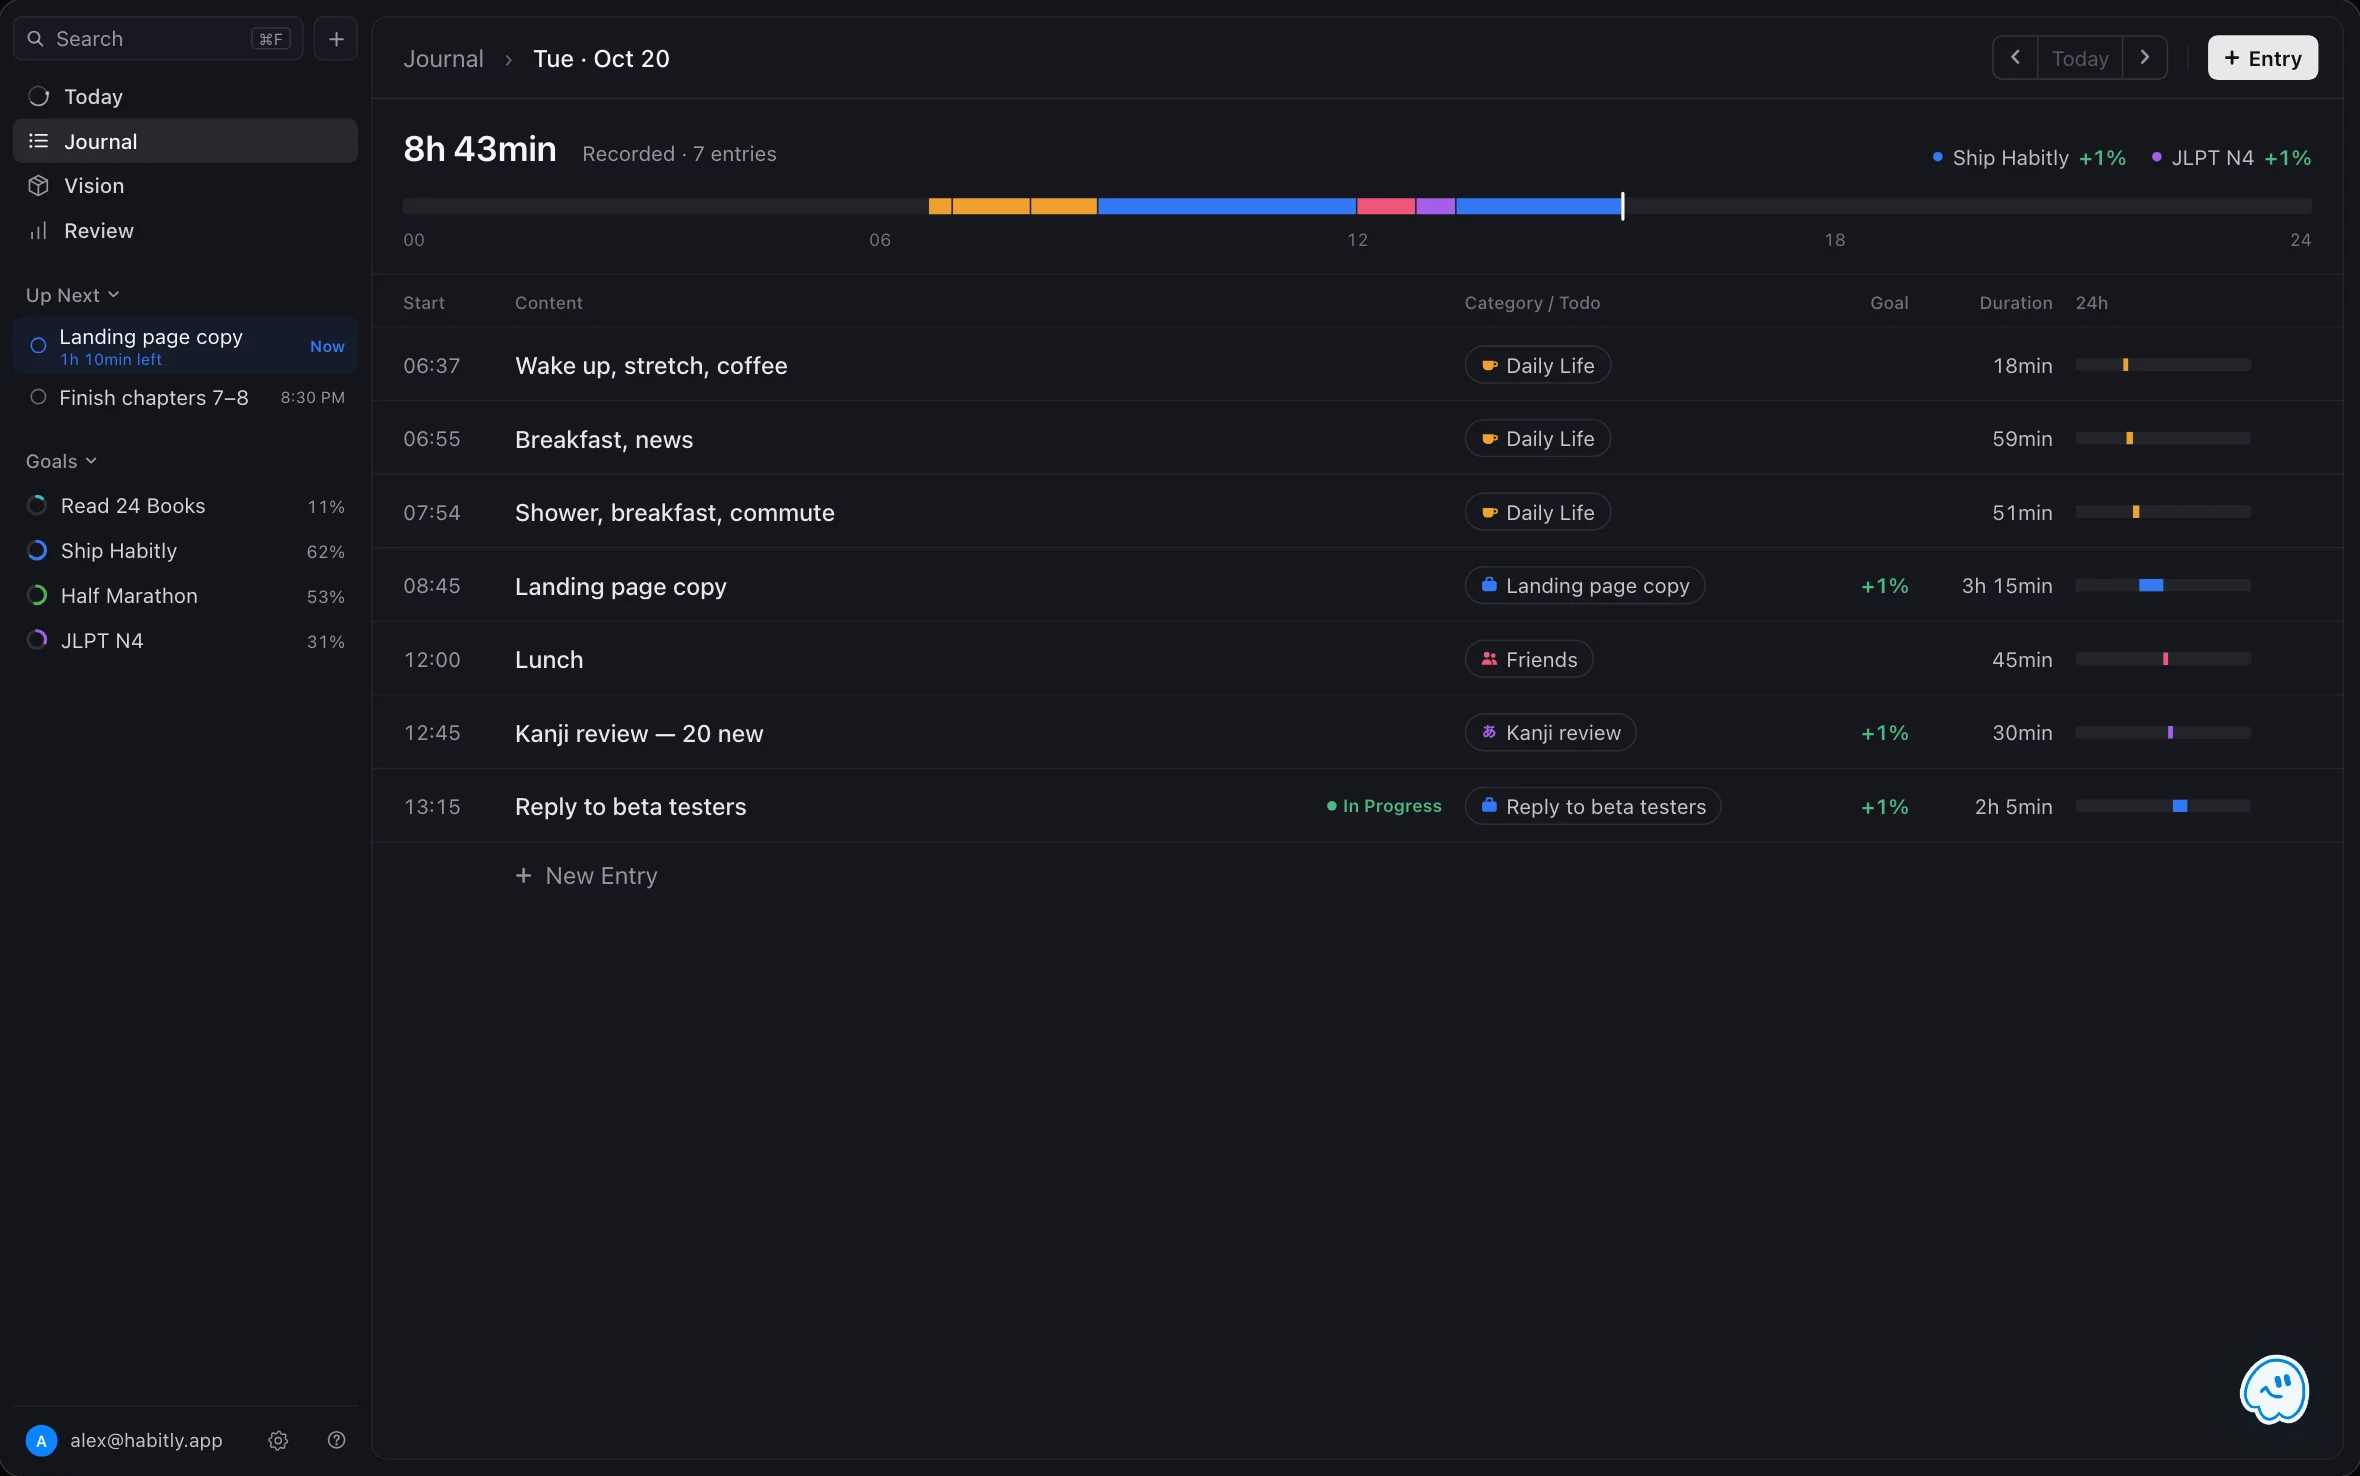This screenshot has height=1476, width=2360.
Task: Focus the Search field
Action: [158, 39]
